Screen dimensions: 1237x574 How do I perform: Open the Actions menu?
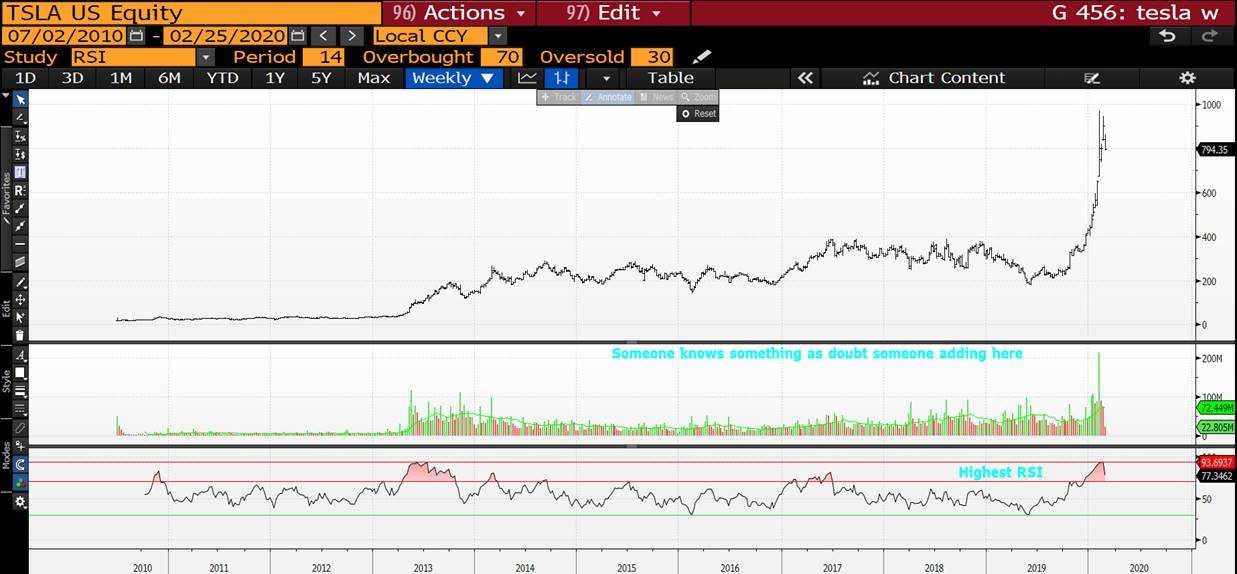click(x=459, y=13)
